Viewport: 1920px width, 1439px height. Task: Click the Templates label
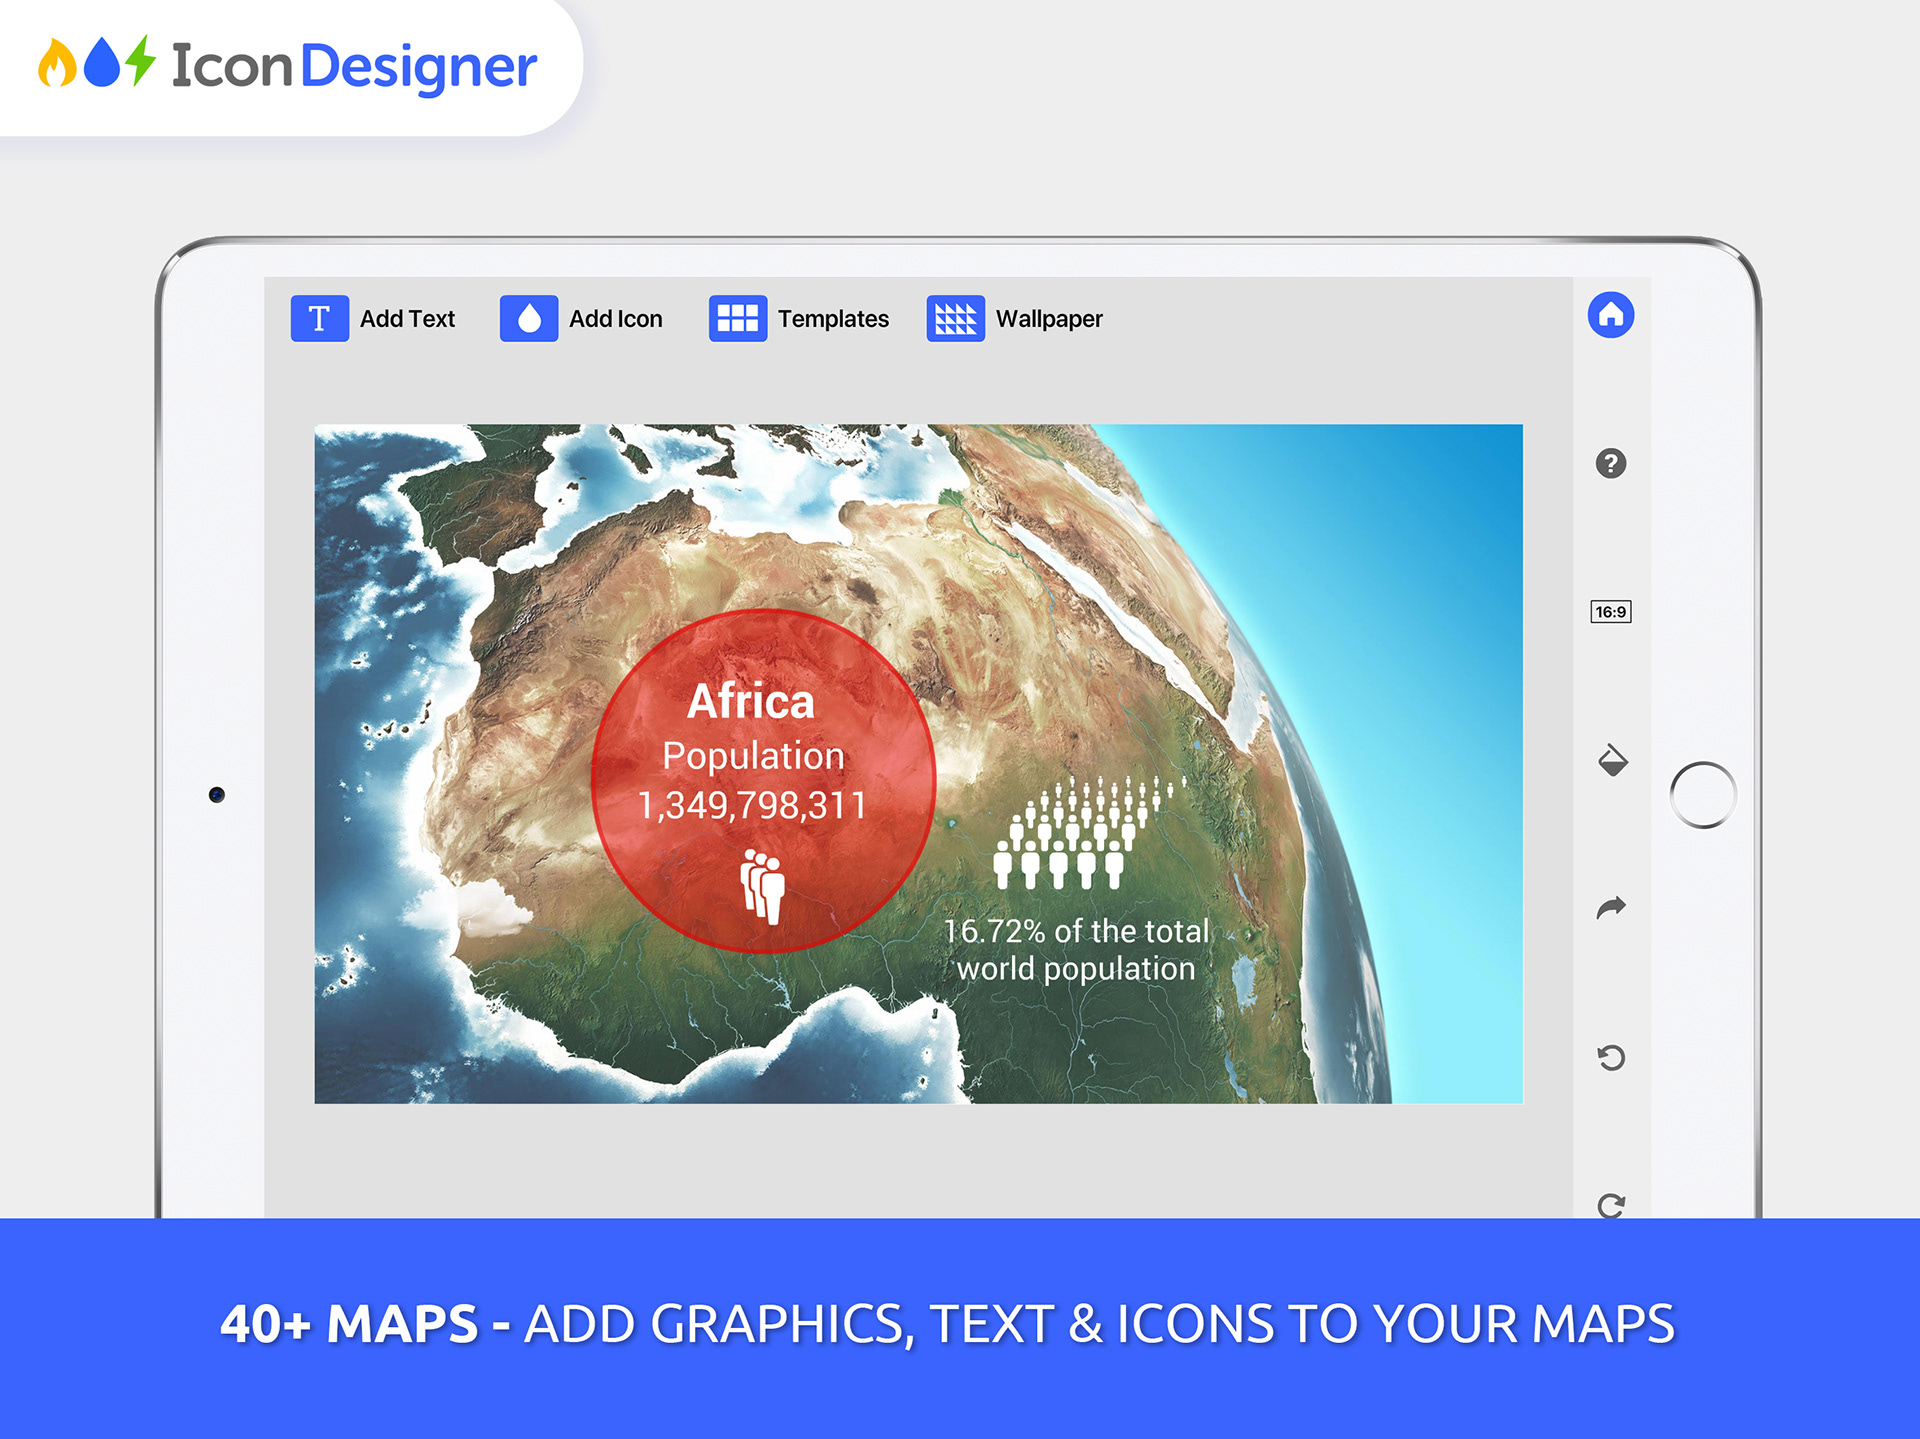click(x=833, y=319)
